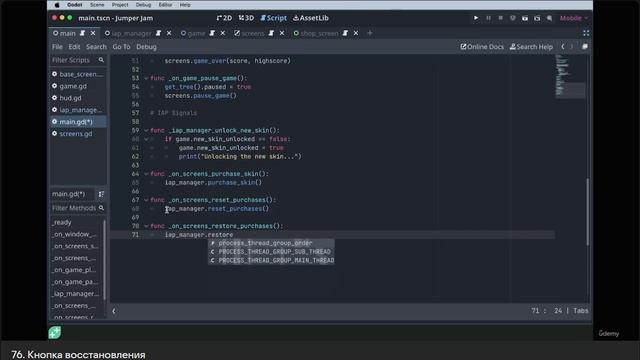
Task: Open Online Docs
Action: [x=482, y=47]
